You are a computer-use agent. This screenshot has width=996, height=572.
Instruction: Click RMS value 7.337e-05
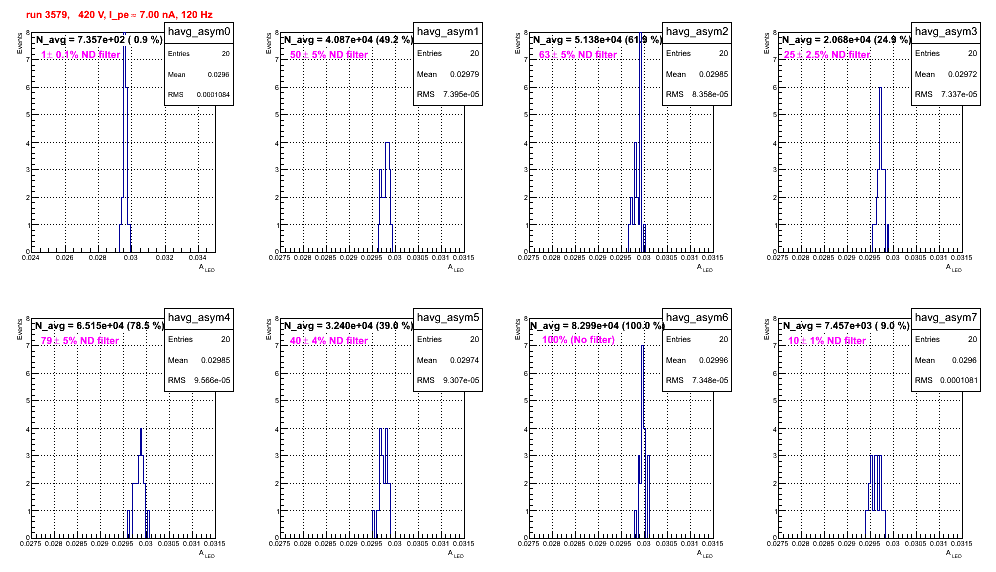pyautogui.click(x=959, y=95)
